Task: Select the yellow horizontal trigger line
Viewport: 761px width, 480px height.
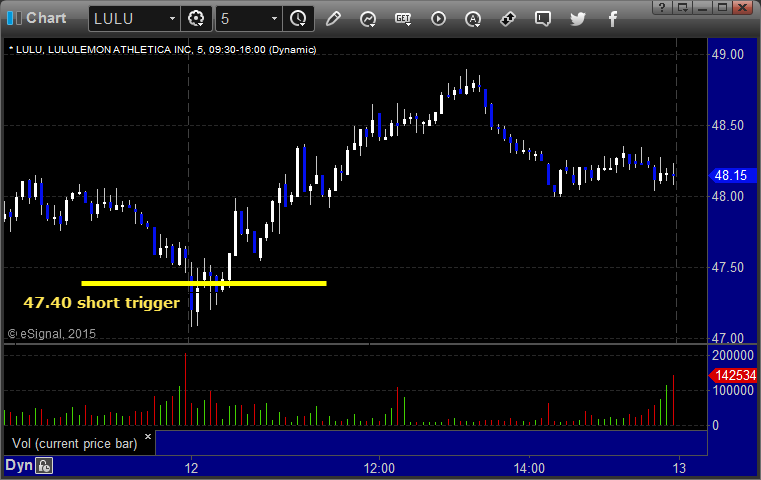Action: [204, 283]
